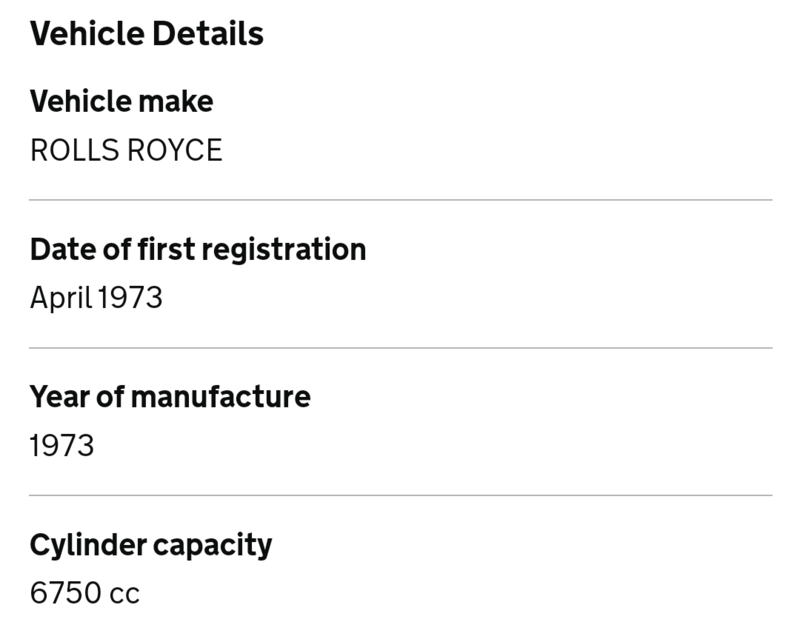Click the divider line above Cylinder capacity
Image resolution: width=800 pixels, height=622 pixels.
point(400,495)
